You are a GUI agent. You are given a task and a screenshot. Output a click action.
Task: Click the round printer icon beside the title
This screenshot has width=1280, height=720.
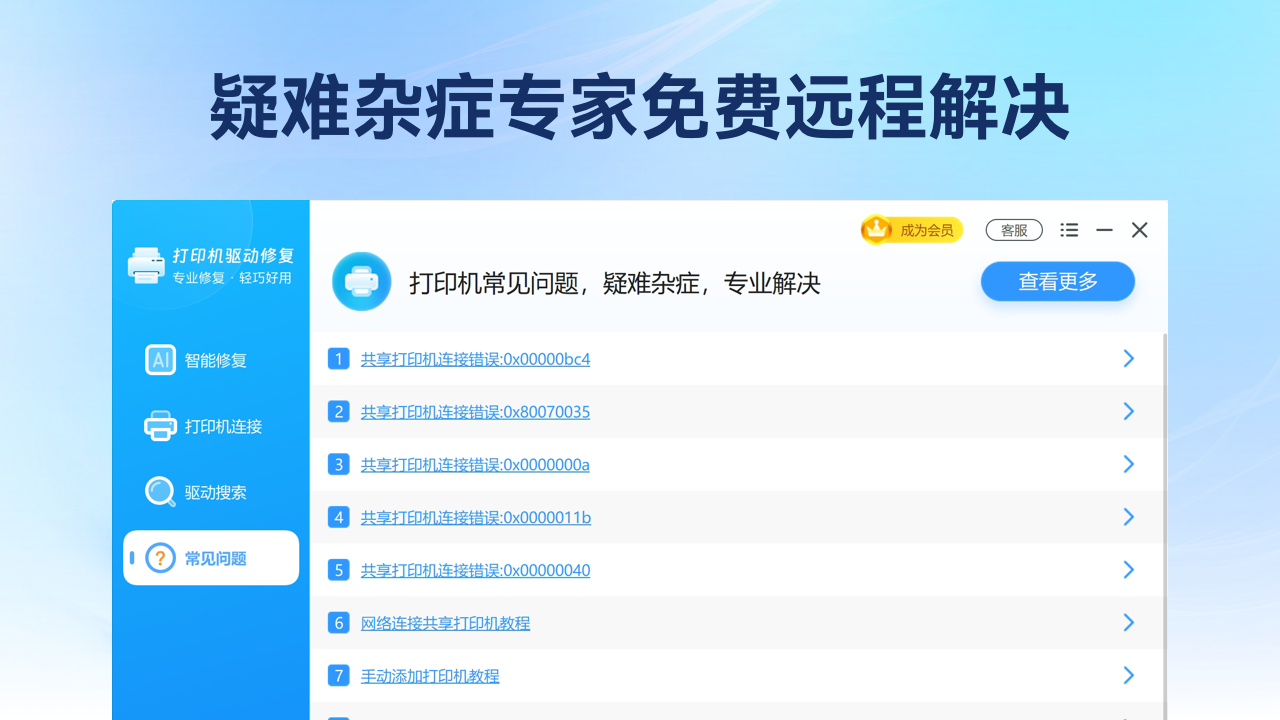(x=362, y=282)
